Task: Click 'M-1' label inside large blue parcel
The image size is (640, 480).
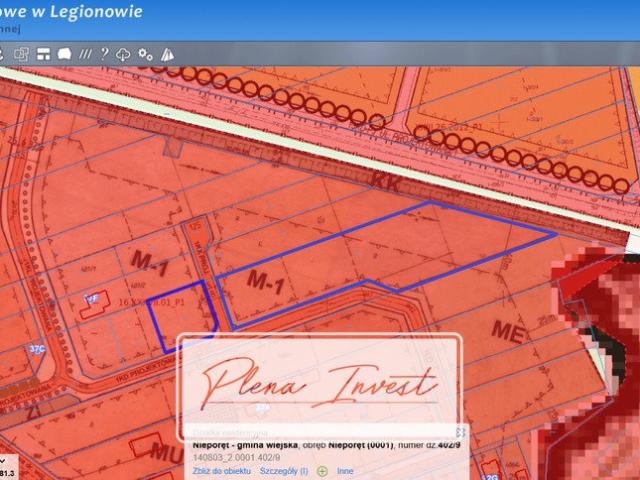Action: tap(266, 282)
